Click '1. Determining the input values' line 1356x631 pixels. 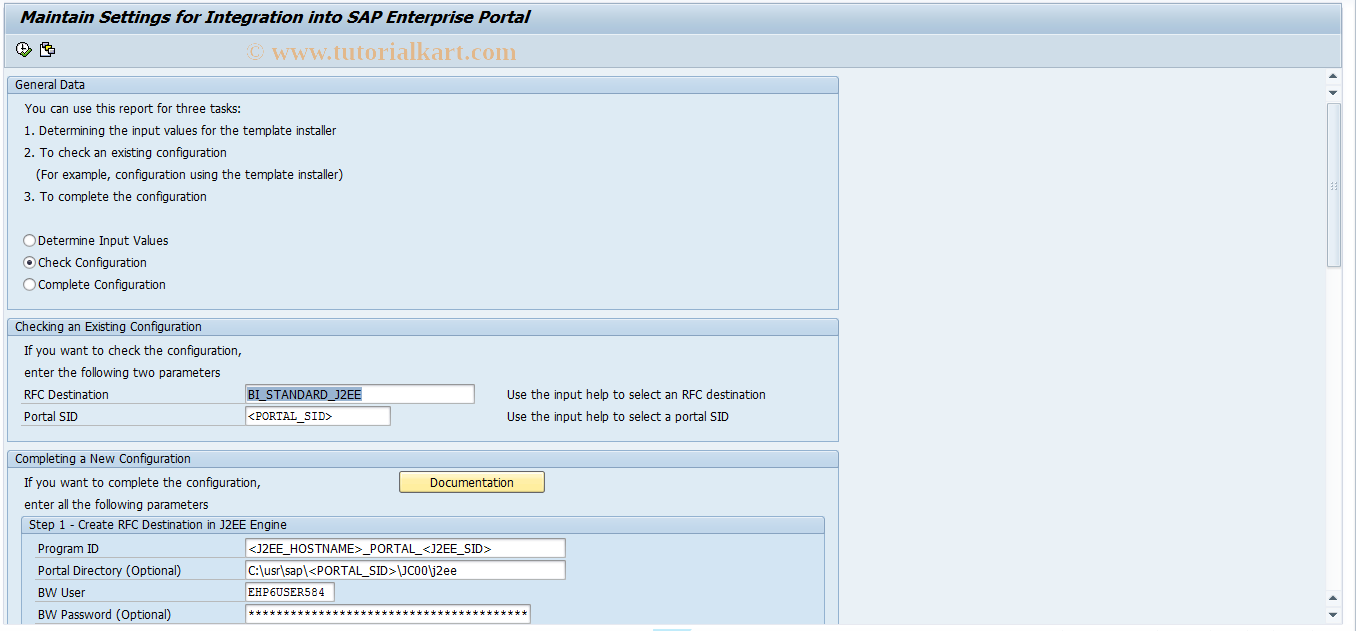[x=181, y=131]
